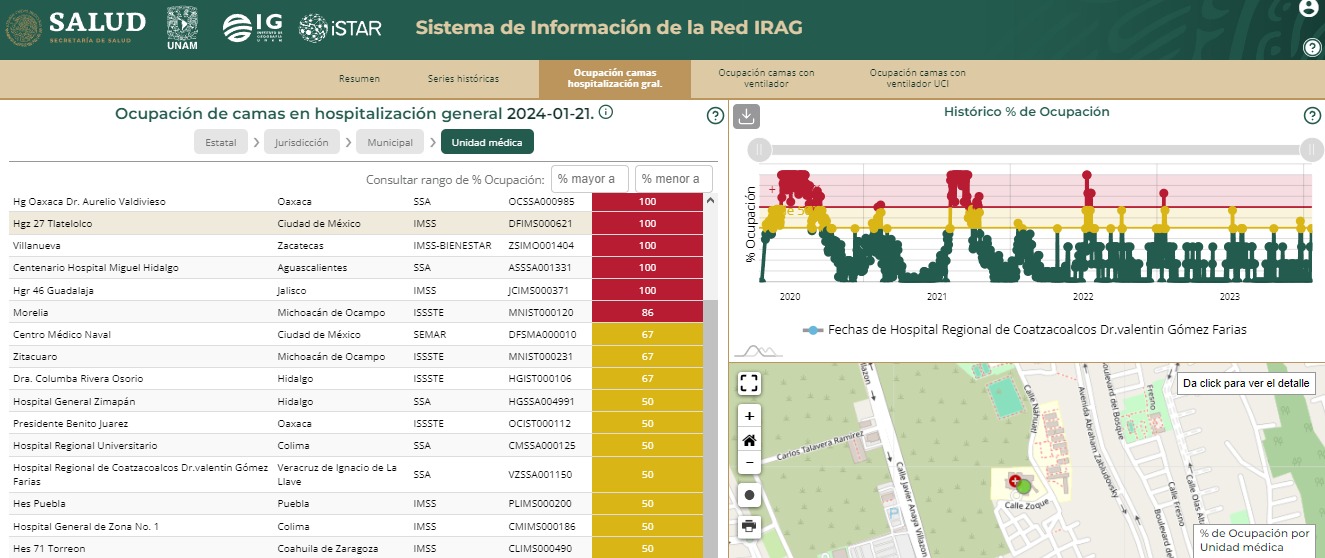
Task: Print the map
Action: coord(749,526)
